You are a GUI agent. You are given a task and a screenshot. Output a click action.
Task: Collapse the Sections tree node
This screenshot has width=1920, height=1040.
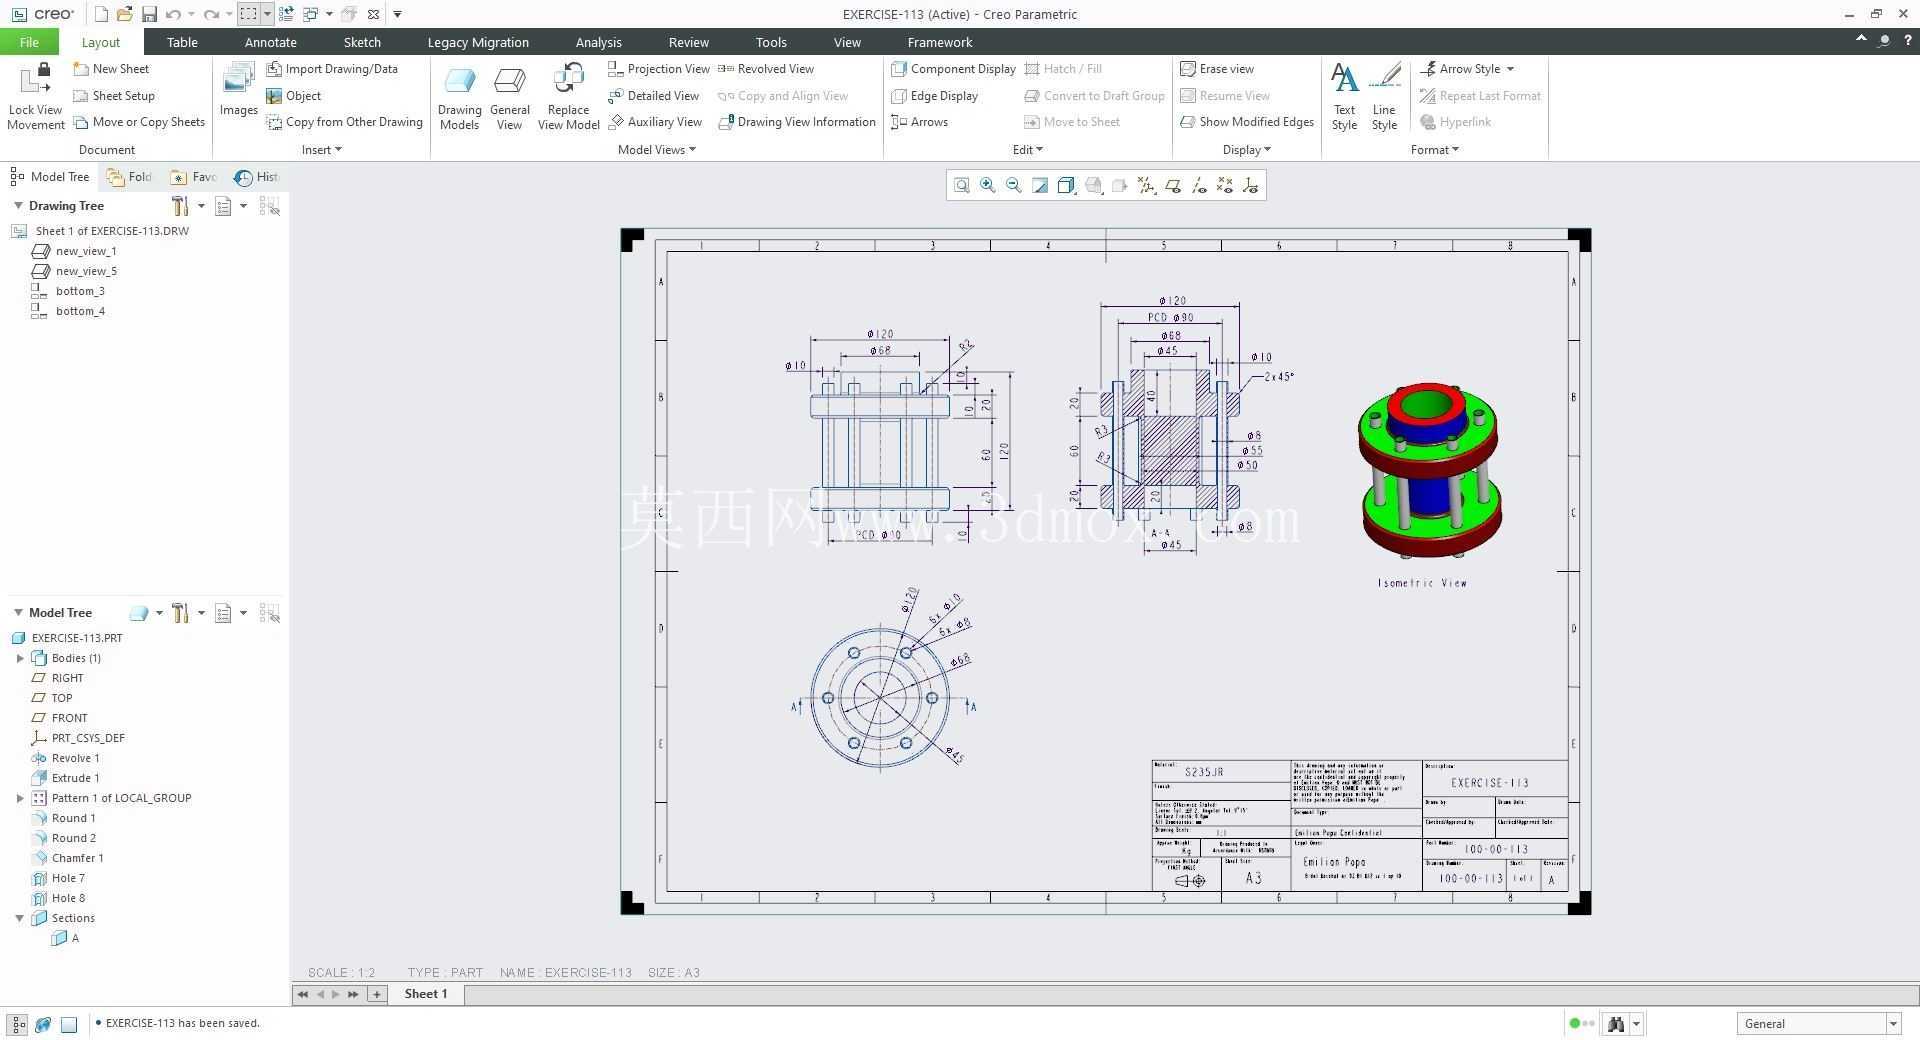[x=20, y=918]
